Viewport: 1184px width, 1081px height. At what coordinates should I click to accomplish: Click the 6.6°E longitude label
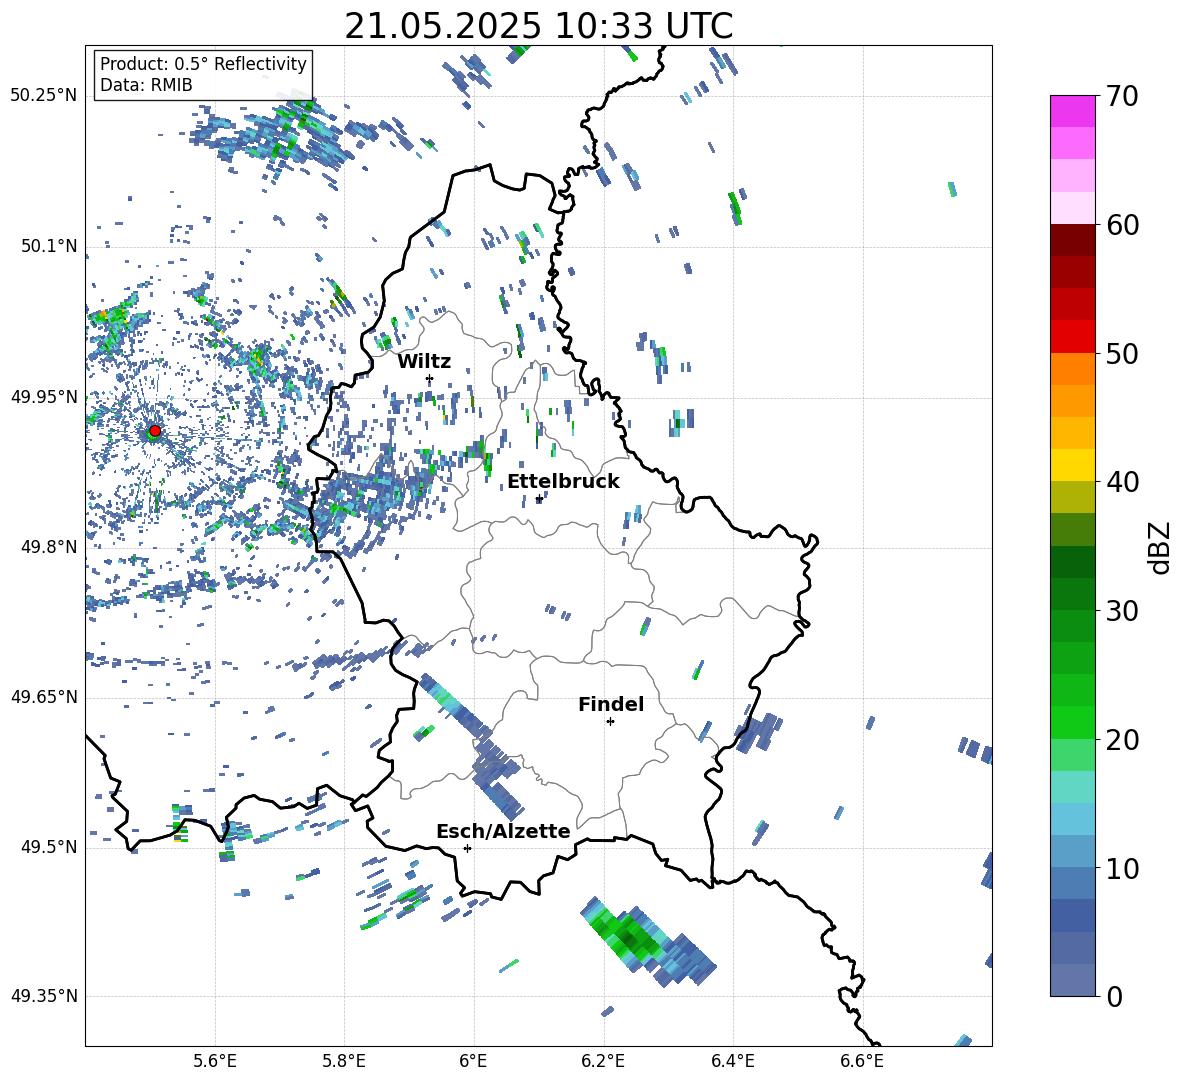pyautogui.click(x=862, y=1061)
